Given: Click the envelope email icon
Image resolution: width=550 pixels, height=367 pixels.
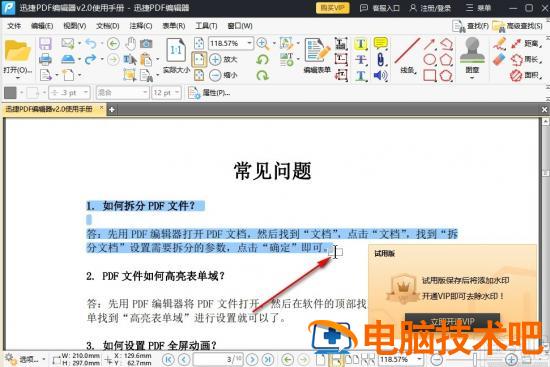Looking at the screenshot, I should click(68, 43).
